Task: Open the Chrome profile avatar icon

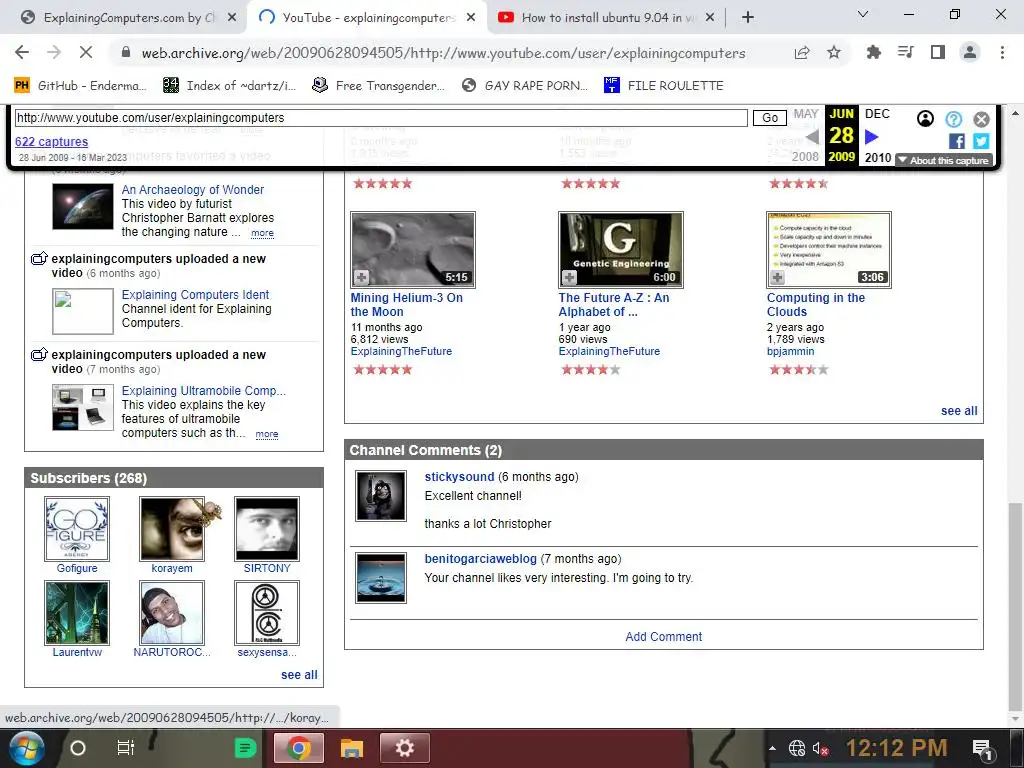Action: 970,52
